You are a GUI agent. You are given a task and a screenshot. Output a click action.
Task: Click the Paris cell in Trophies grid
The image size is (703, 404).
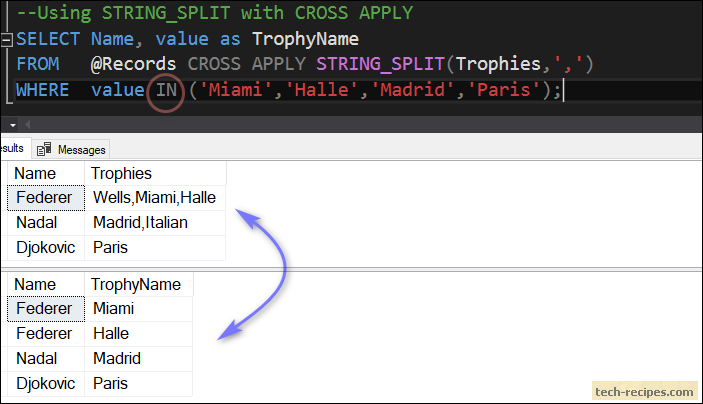click(155, 248)
